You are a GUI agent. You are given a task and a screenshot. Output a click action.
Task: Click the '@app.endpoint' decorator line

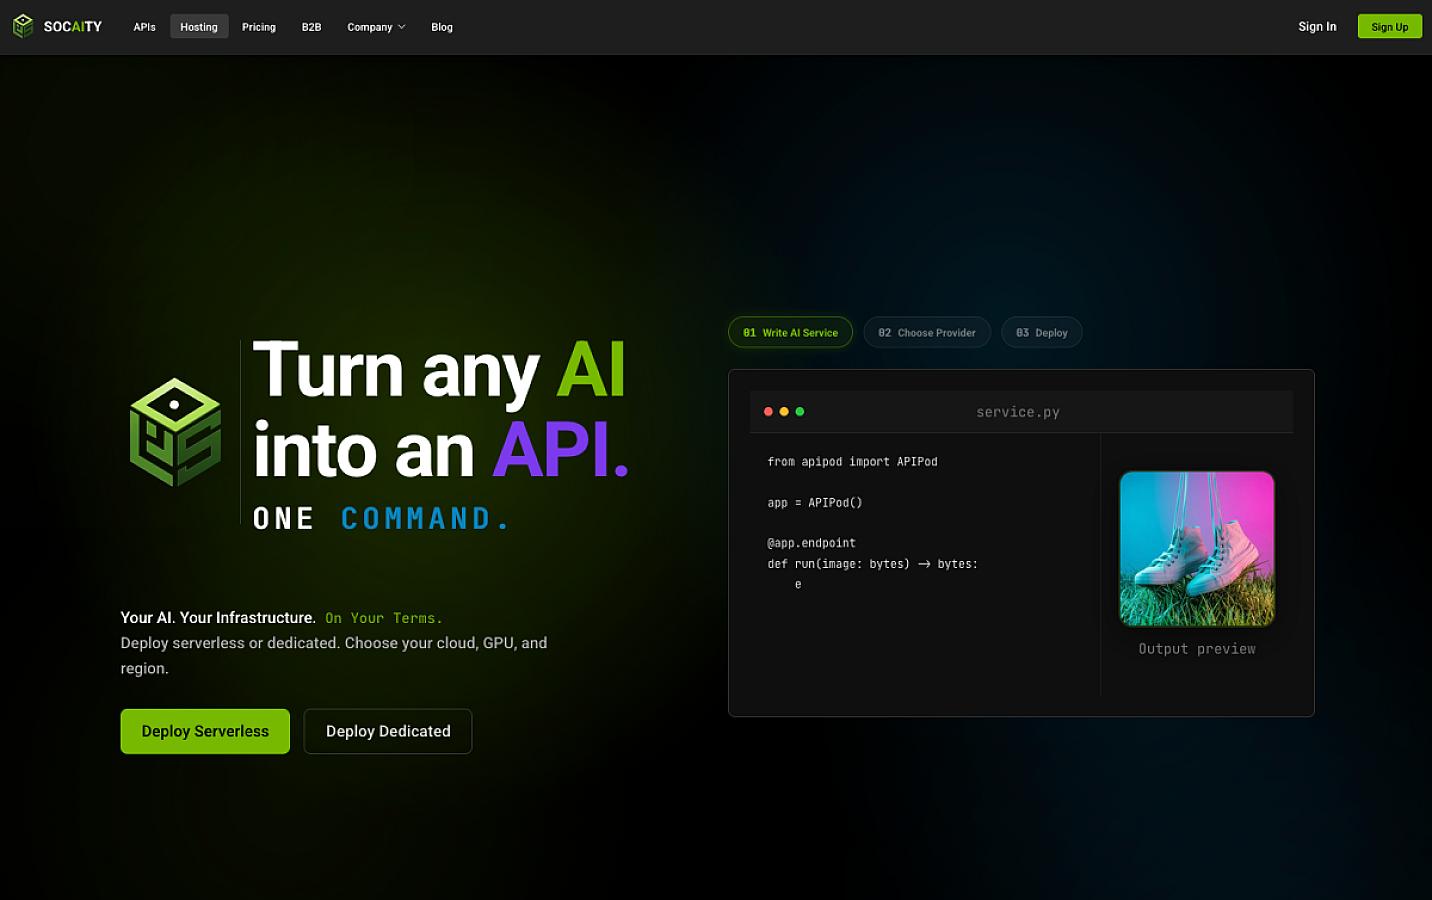coord(811,543)
